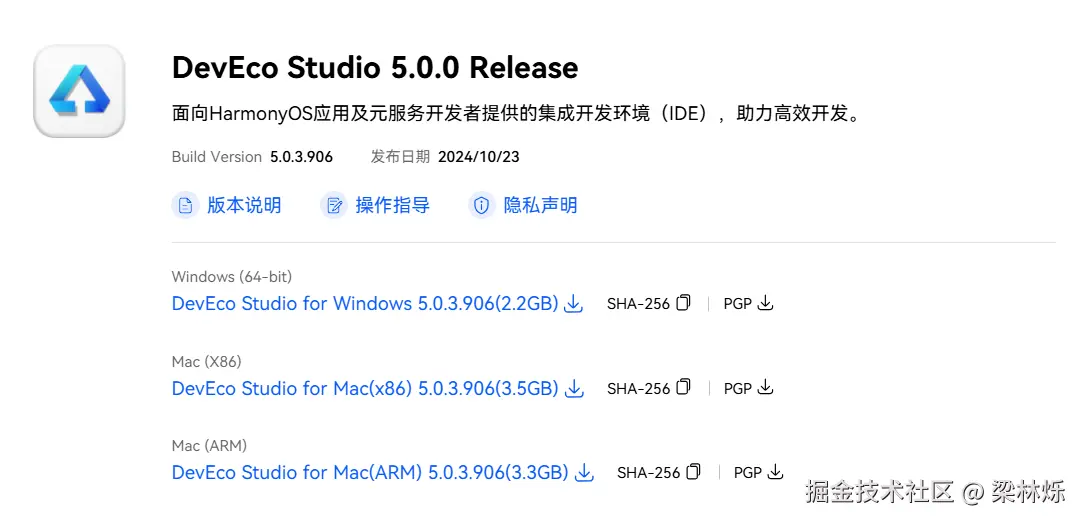Download PGP signature for Mac(ARM) build
1082x522 pixels.
[x=775, y=472]
